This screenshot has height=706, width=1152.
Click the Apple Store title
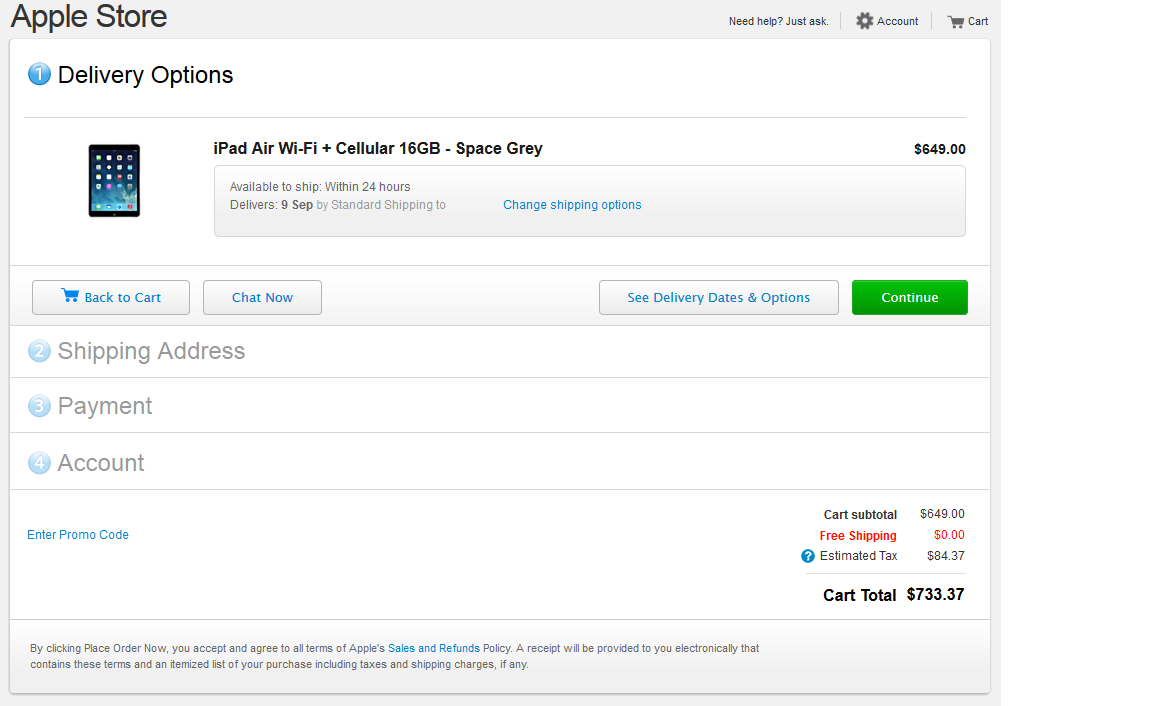pos(89,16)
